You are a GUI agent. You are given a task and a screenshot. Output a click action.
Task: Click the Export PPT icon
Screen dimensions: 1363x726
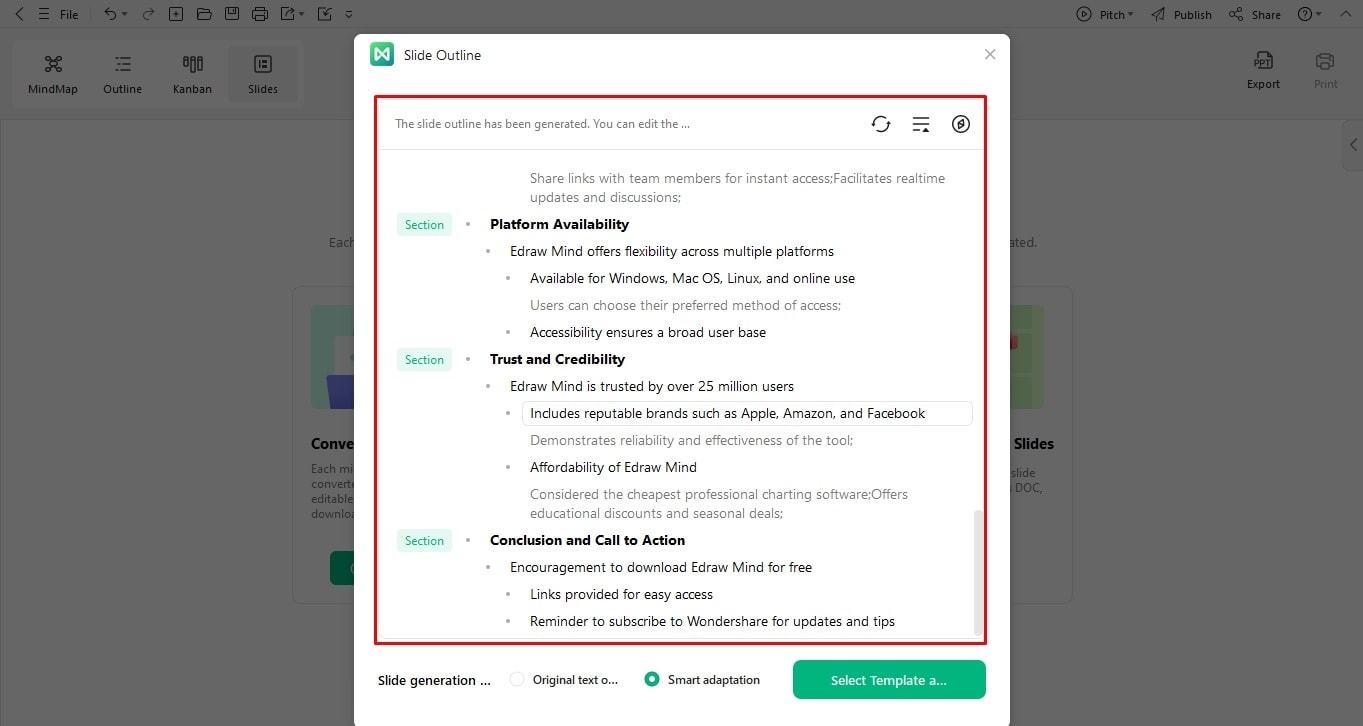(1263, 71)
